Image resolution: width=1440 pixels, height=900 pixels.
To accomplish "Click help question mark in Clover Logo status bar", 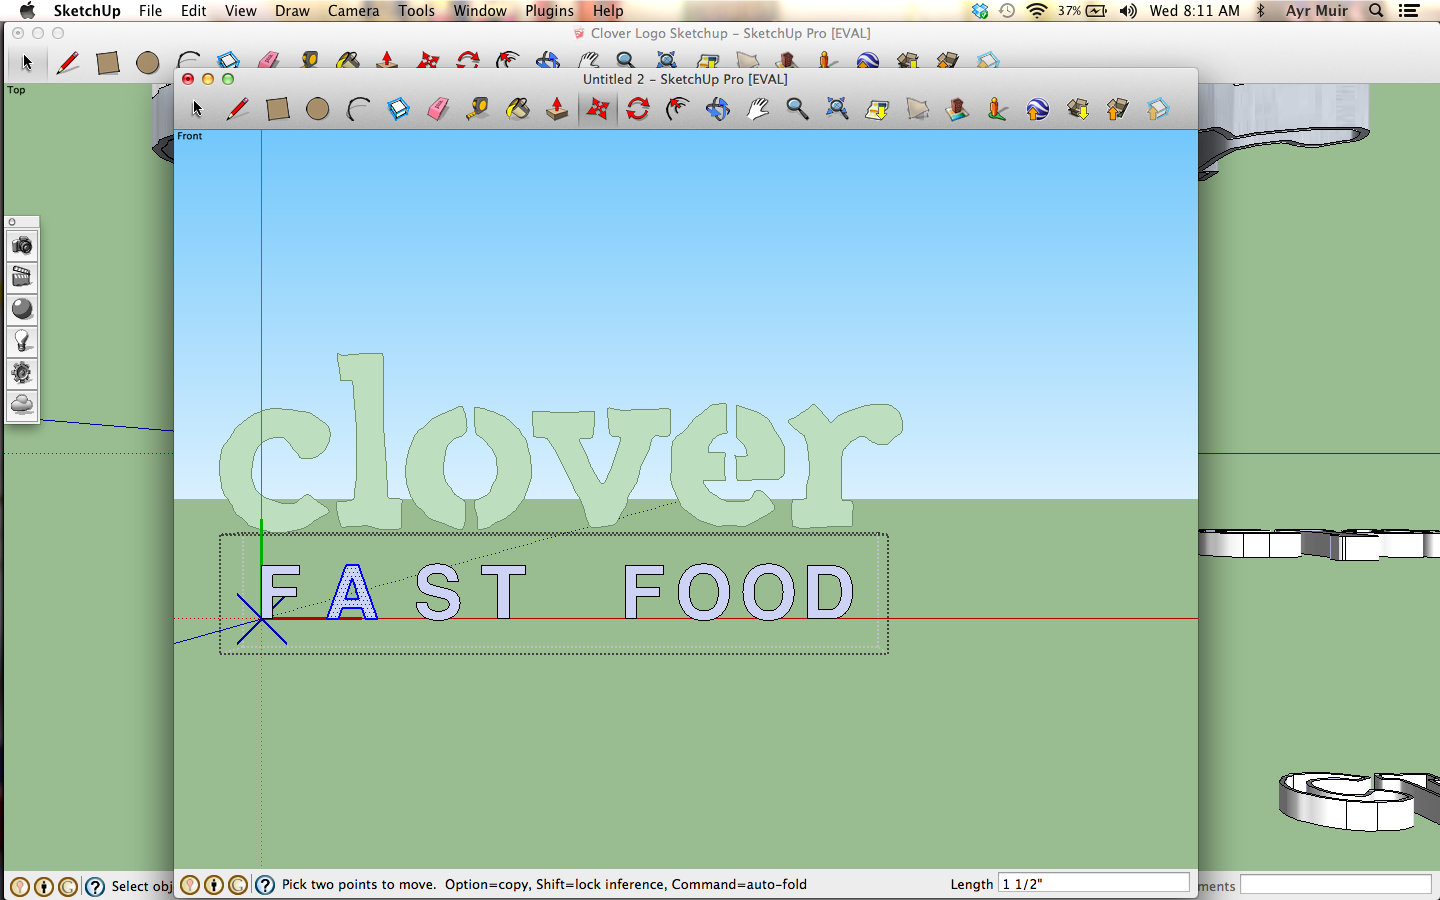I will (x=95, y=887).
